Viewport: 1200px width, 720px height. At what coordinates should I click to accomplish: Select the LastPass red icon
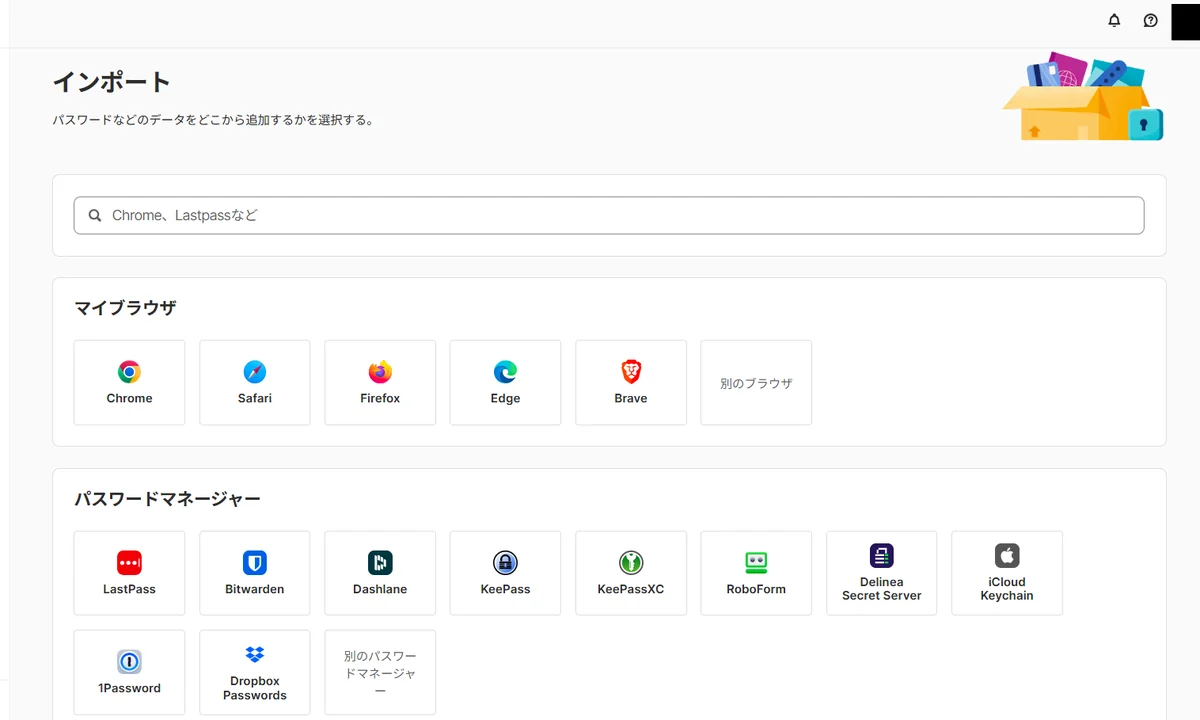[129, 563]
